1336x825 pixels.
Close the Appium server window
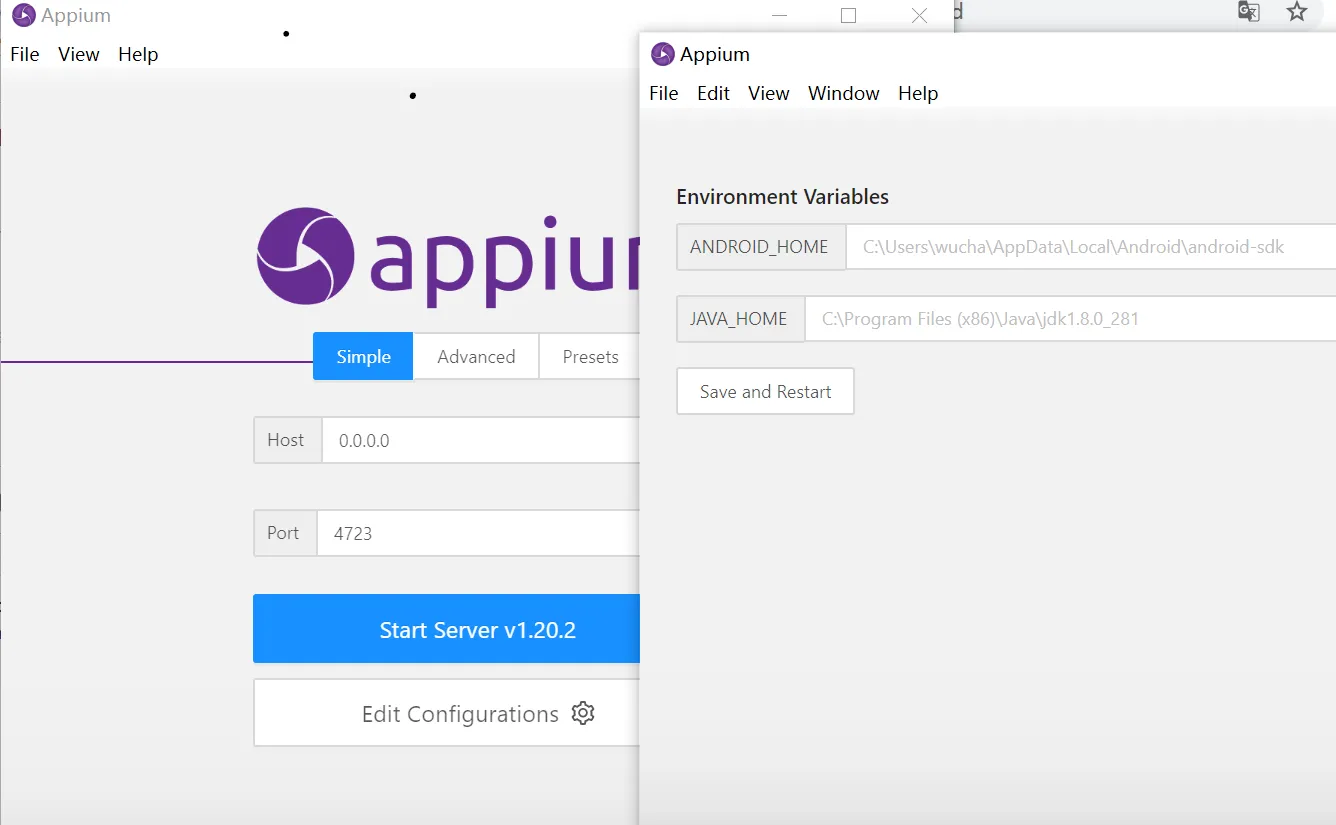click(x=919, y=15)
